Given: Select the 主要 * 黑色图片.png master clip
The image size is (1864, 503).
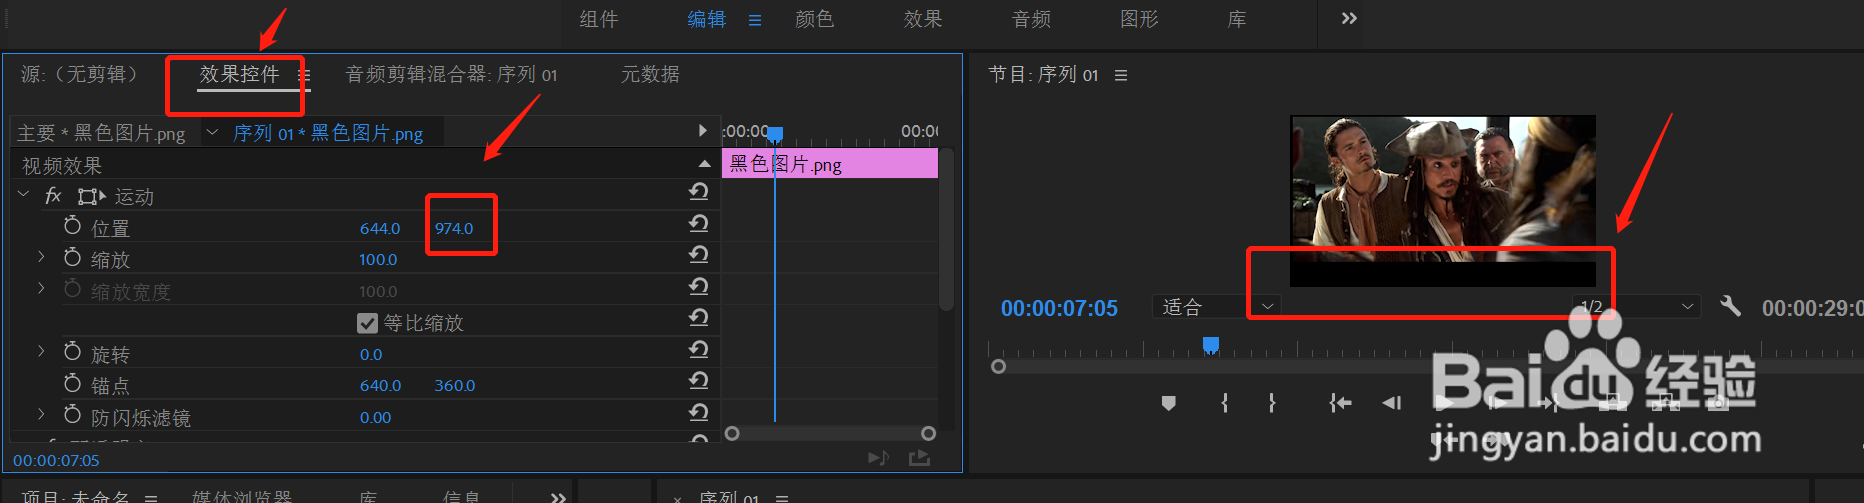Looking at the screenshot, I should click(x=101, y=133).
